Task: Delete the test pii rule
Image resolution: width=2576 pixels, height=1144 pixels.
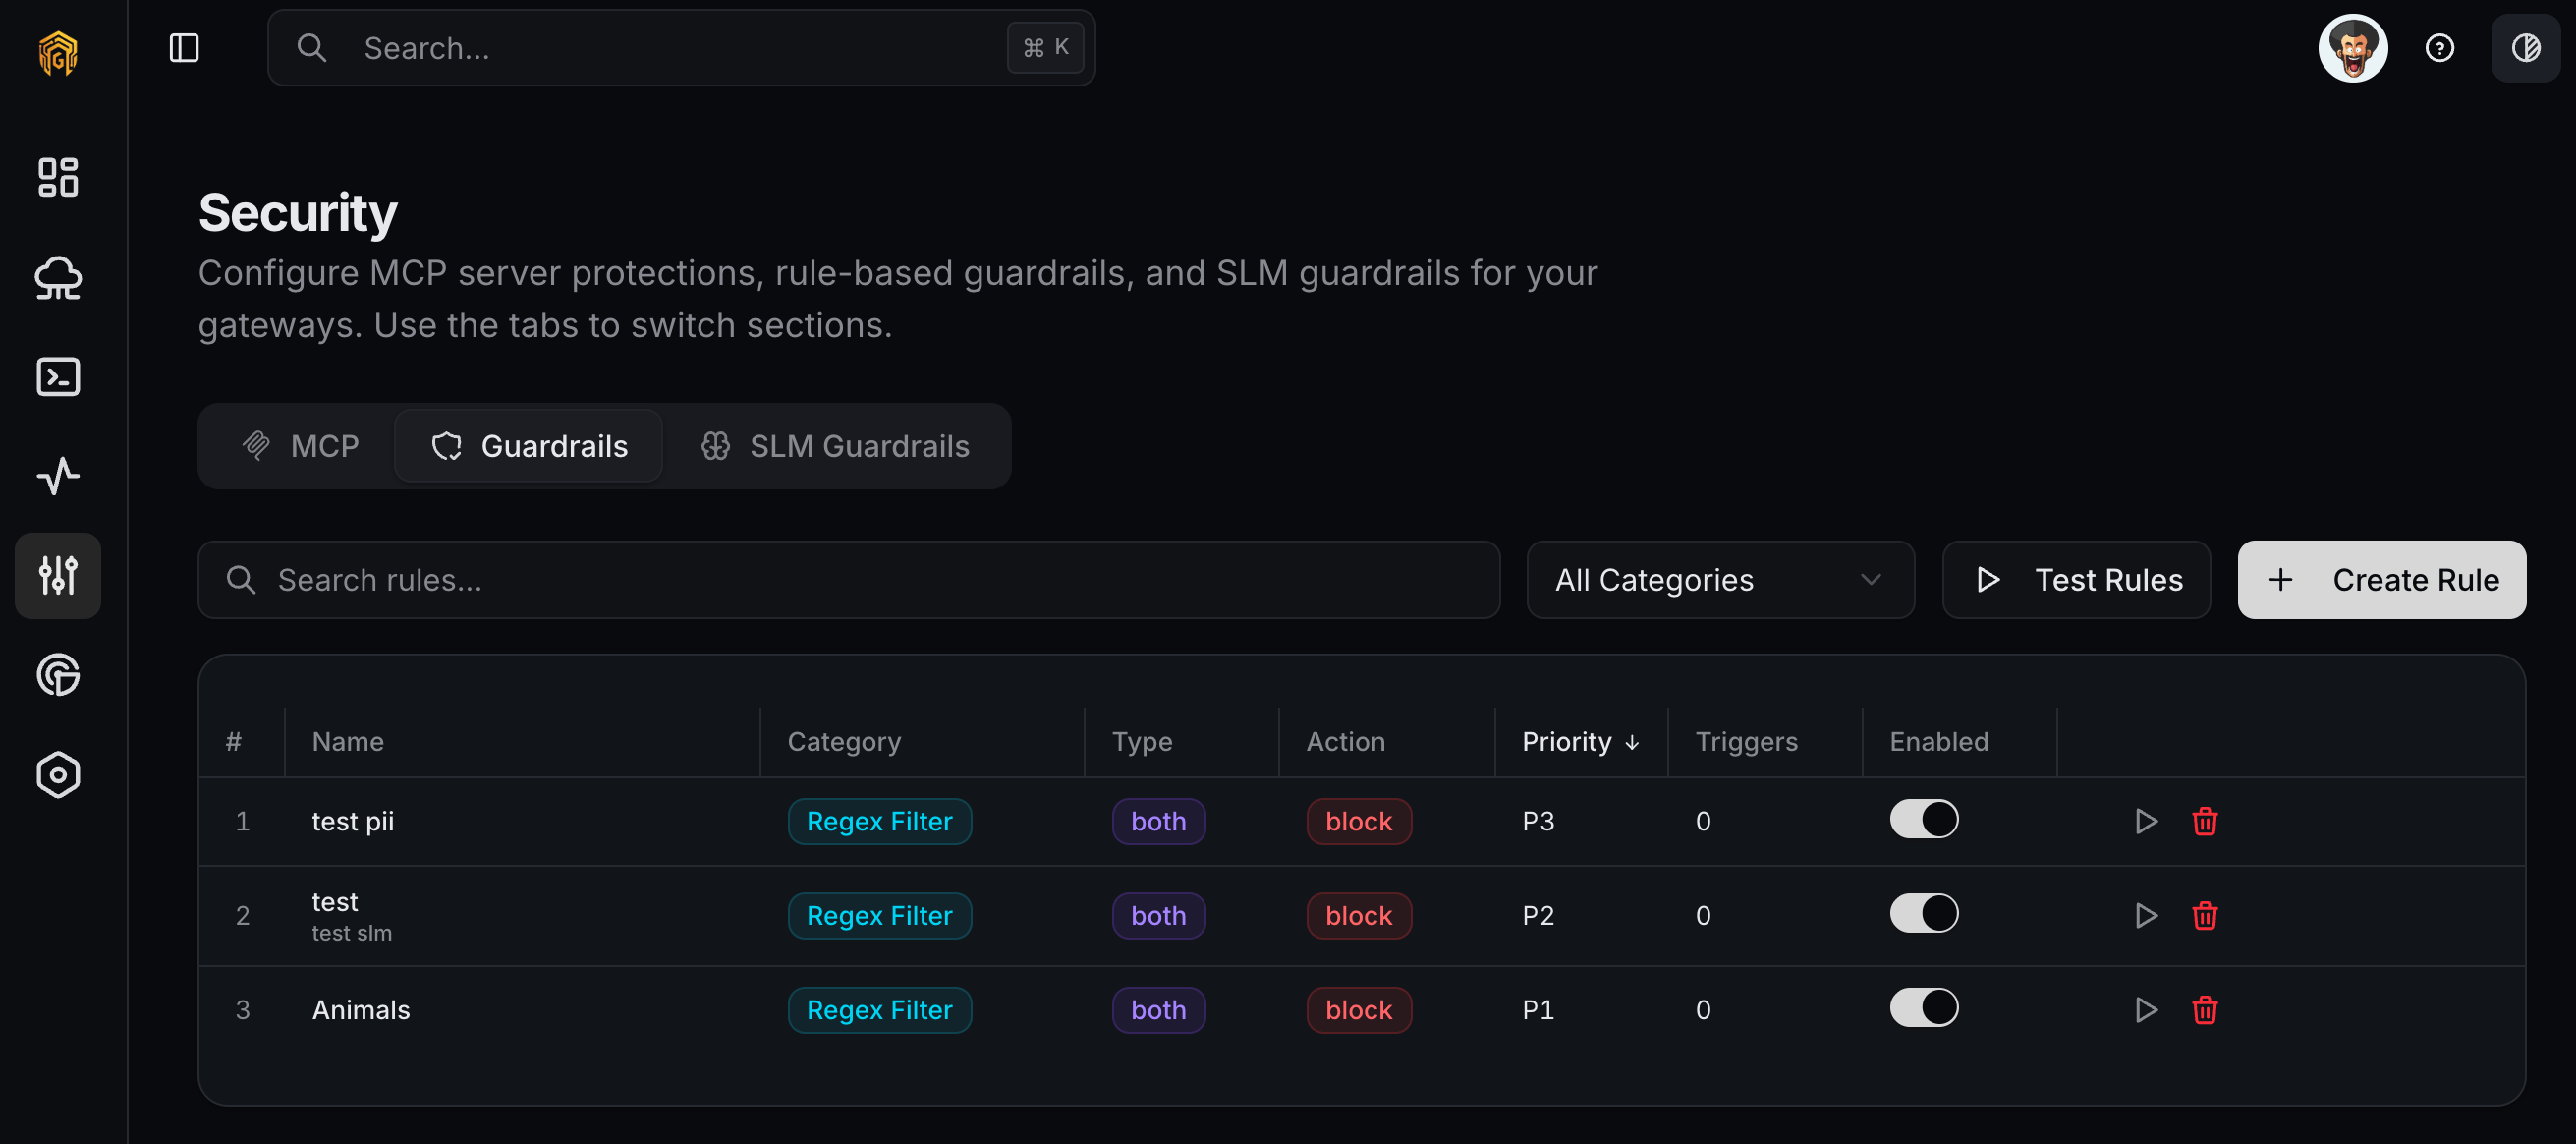Action: 2204,821
